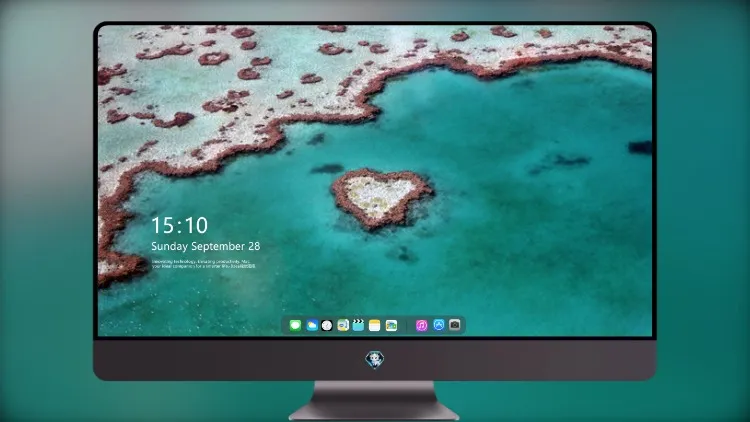This screenshot has width=750, height=422.
Task: Open the green Messages app in dock
Action: pos(295,325)
